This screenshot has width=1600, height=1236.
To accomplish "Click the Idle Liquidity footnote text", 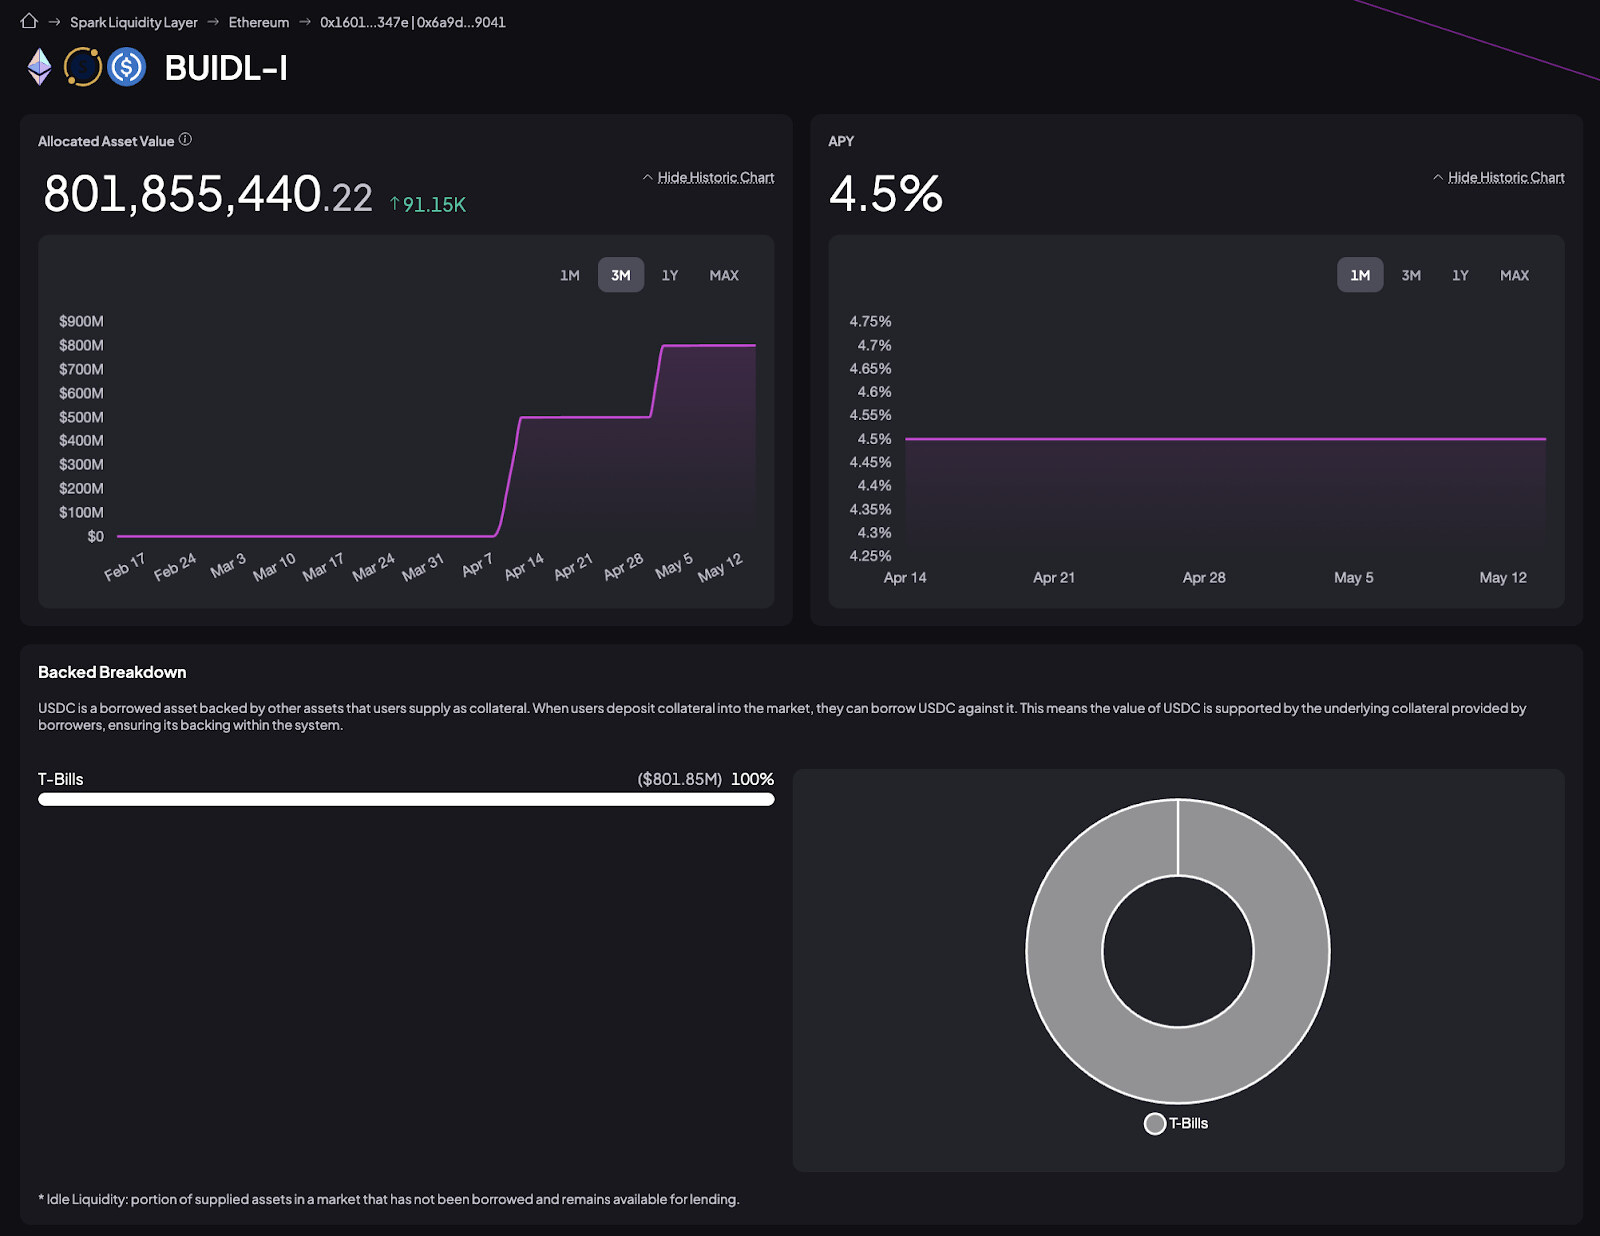I will coord(389,1199).
